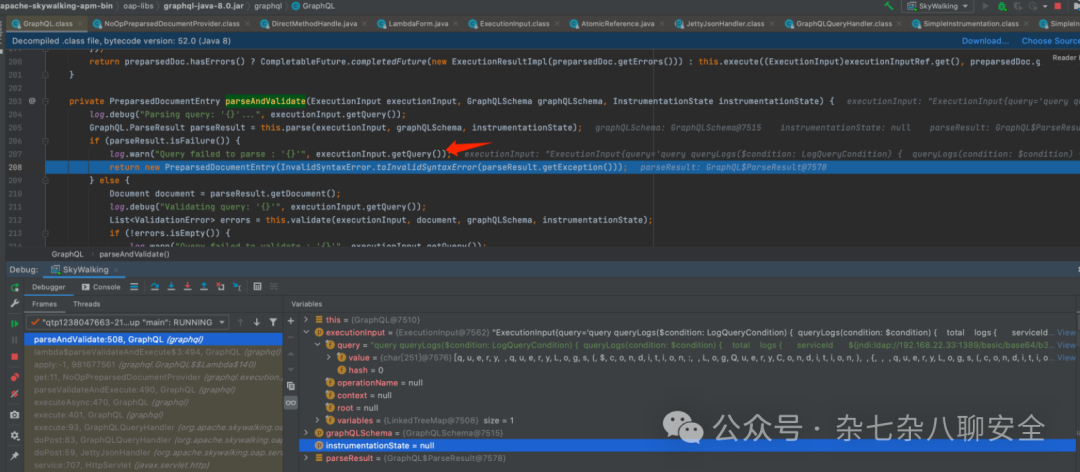Viewport: 1080px width, 472px height.
Task: Collapse the query field node
Action: point(317,345)
